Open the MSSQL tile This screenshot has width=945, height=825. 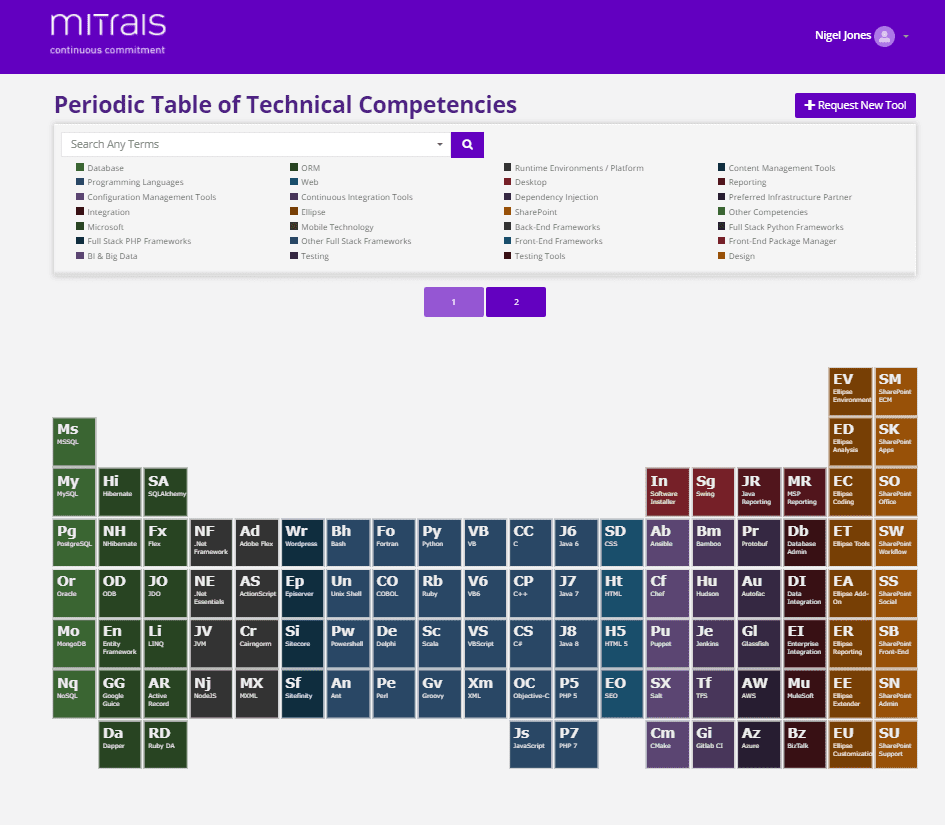(74, 441)
